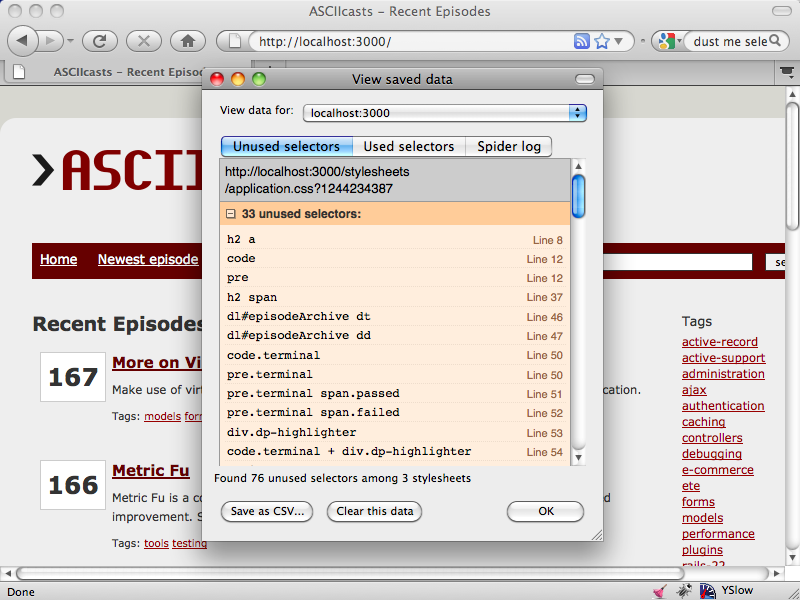
Task: Click the browser window toolbar toggle pill
Action: coord(782,11)
